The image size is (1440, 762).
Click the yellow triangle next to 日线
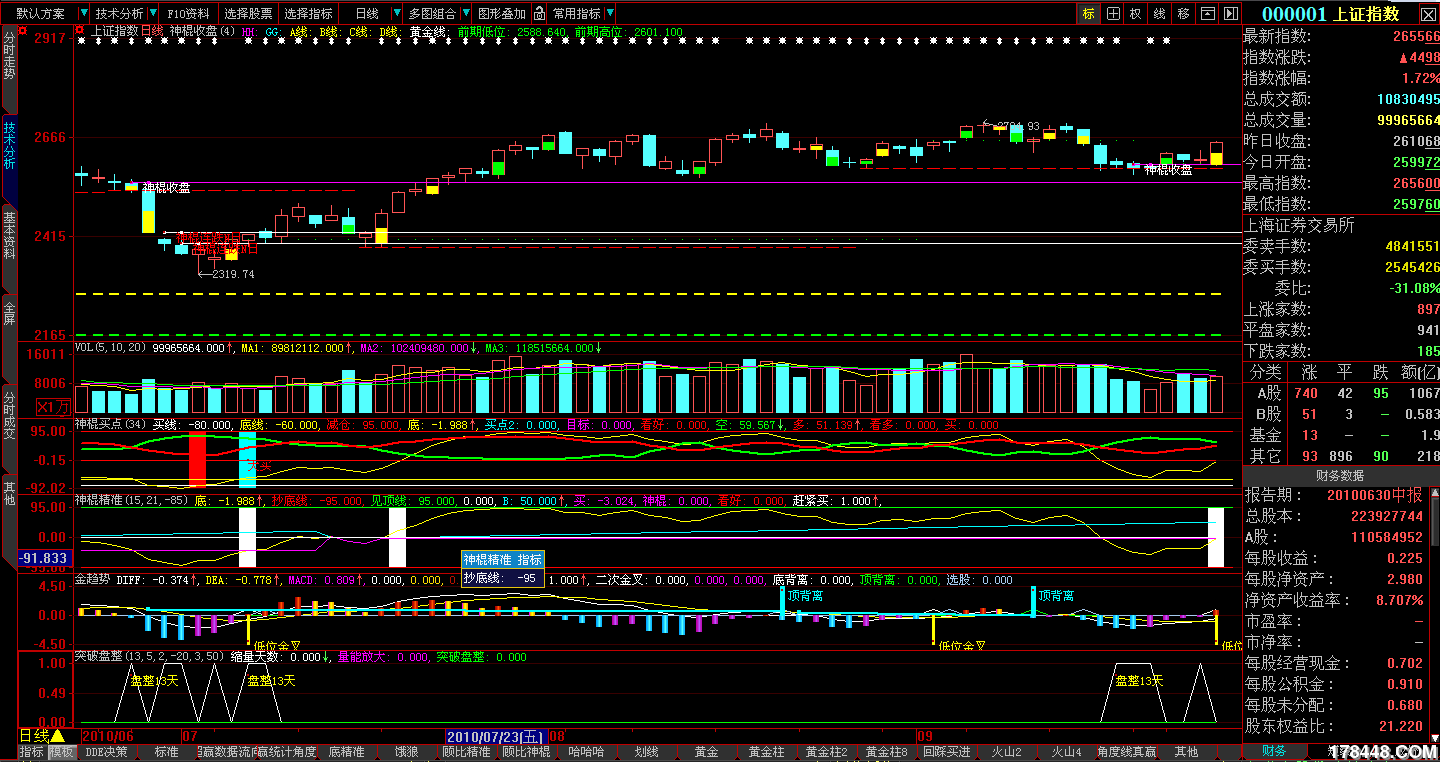(x=57, y=736)
